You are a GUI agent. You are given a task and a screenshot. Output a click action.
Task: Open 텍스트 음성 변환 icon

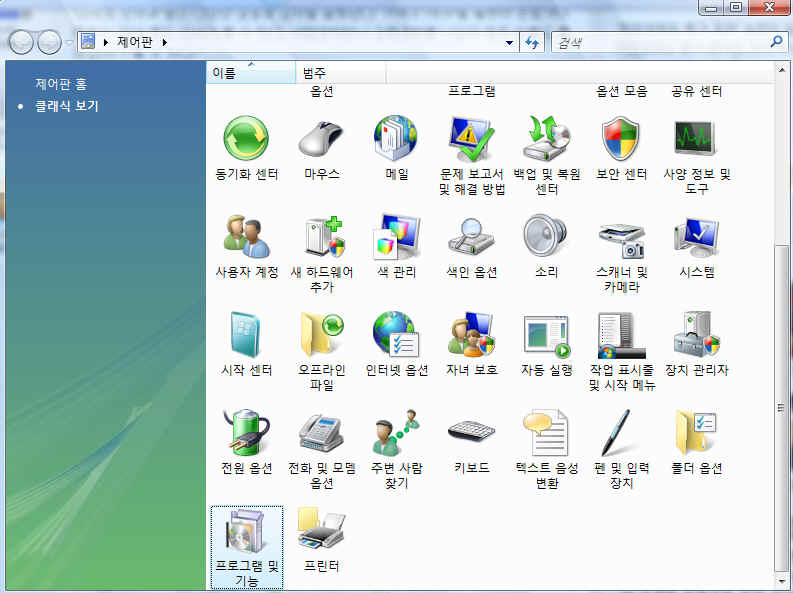[x=547, y=433]
